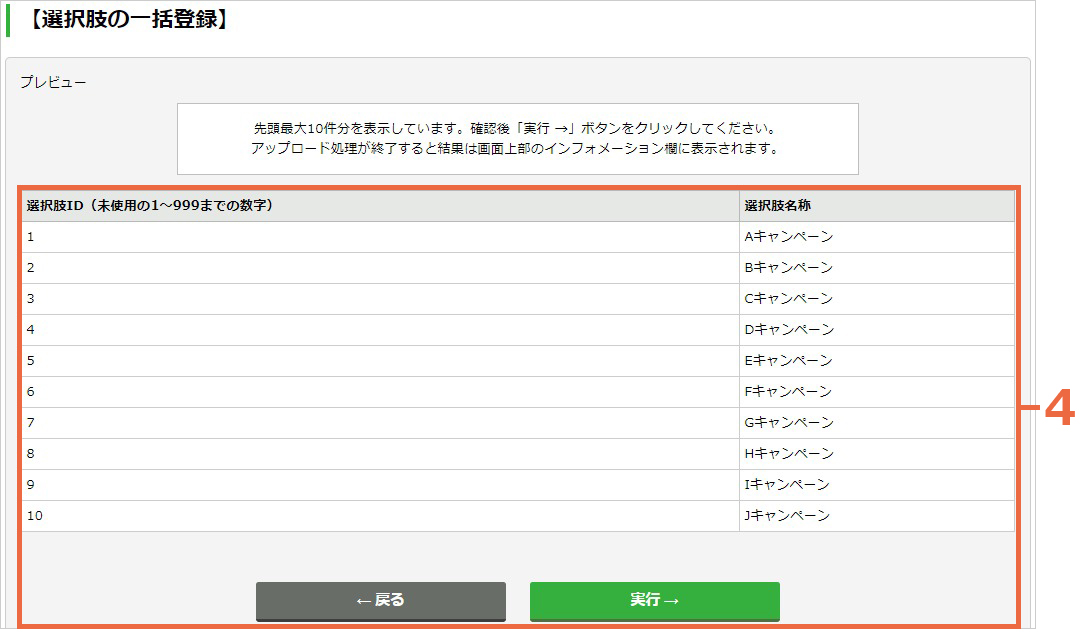The width and height of the screenshot is (1081, 636).
Task: Select the Hキャンペーン name cell
Action: coord(876,454)
